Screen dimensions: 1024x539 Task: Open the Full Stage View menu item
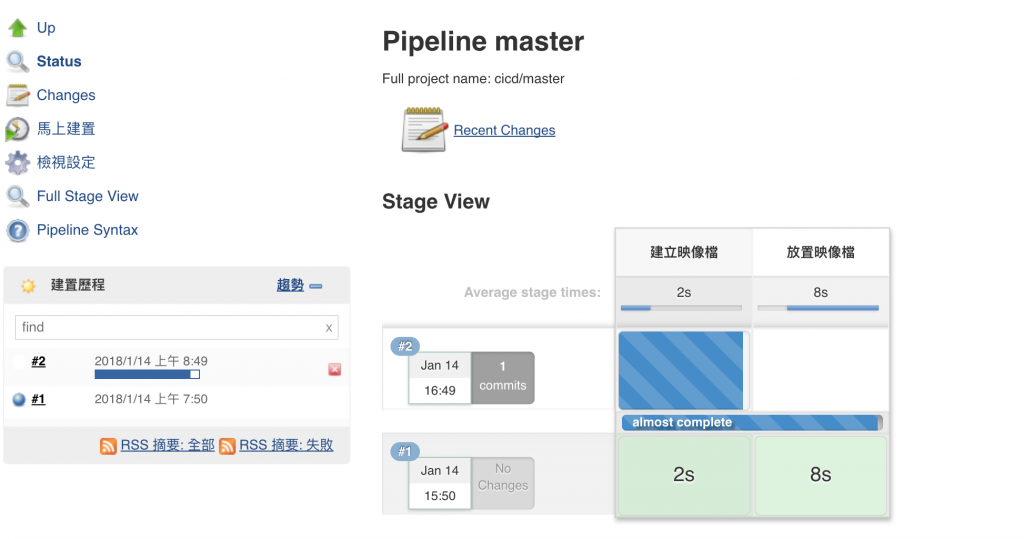pos(87,196)
